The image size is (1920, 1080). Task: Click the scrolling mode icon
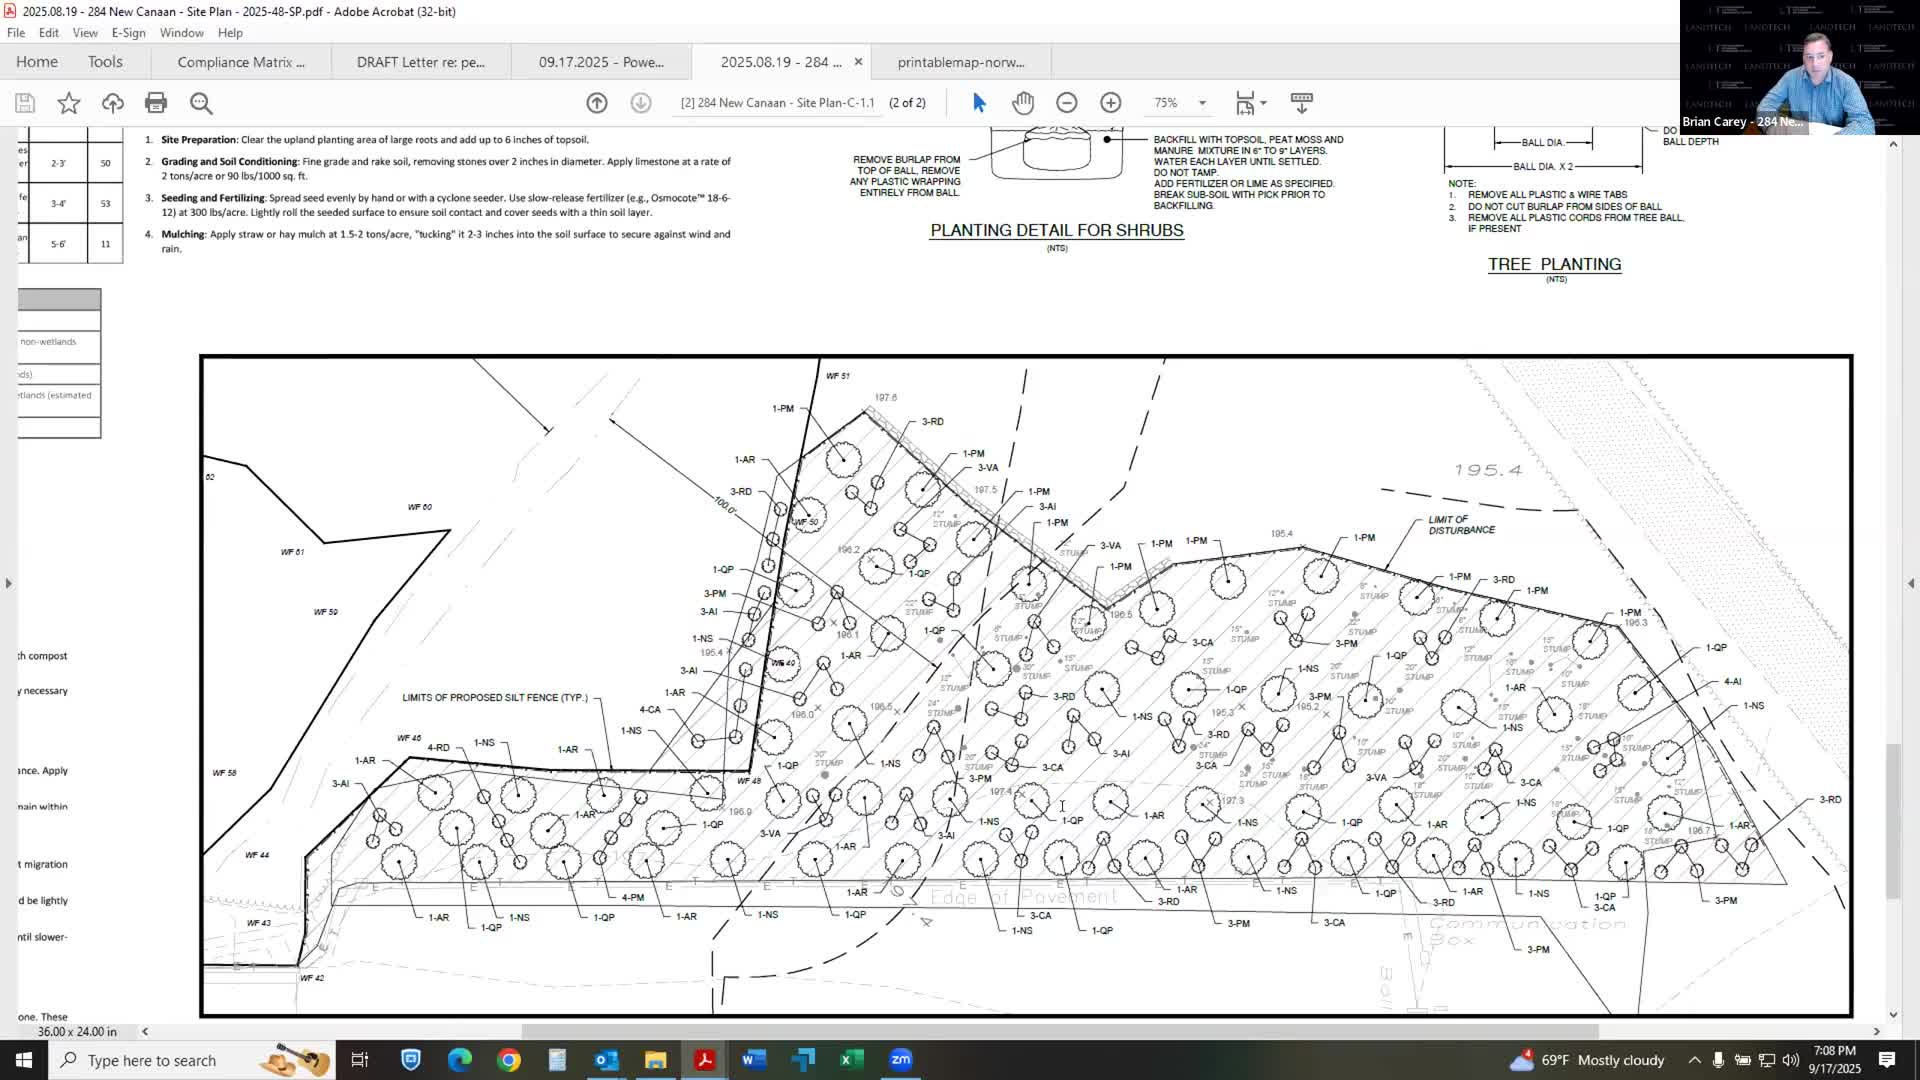pos(1302,103)
